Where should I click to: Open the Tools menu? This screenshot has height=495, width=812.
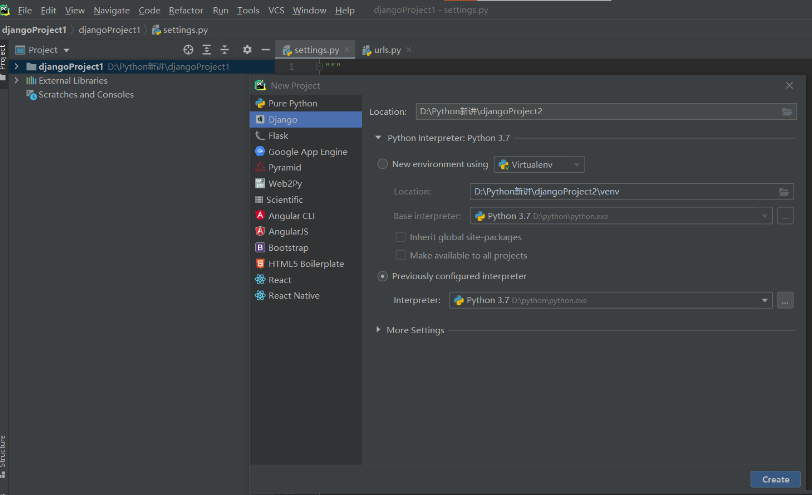[x=248, y=10]
